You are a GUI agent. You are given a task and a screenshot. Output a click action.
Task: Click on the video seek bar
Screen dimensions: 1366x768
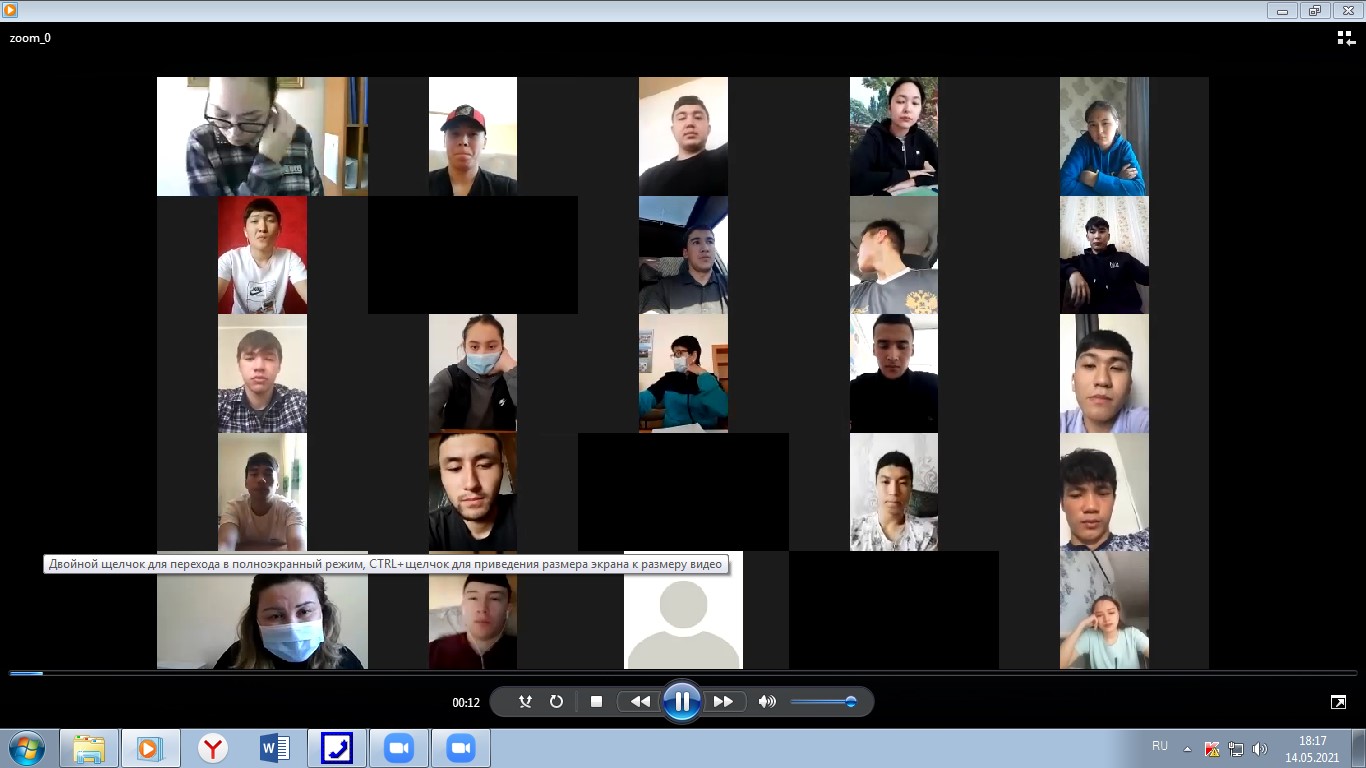(683, 674)
